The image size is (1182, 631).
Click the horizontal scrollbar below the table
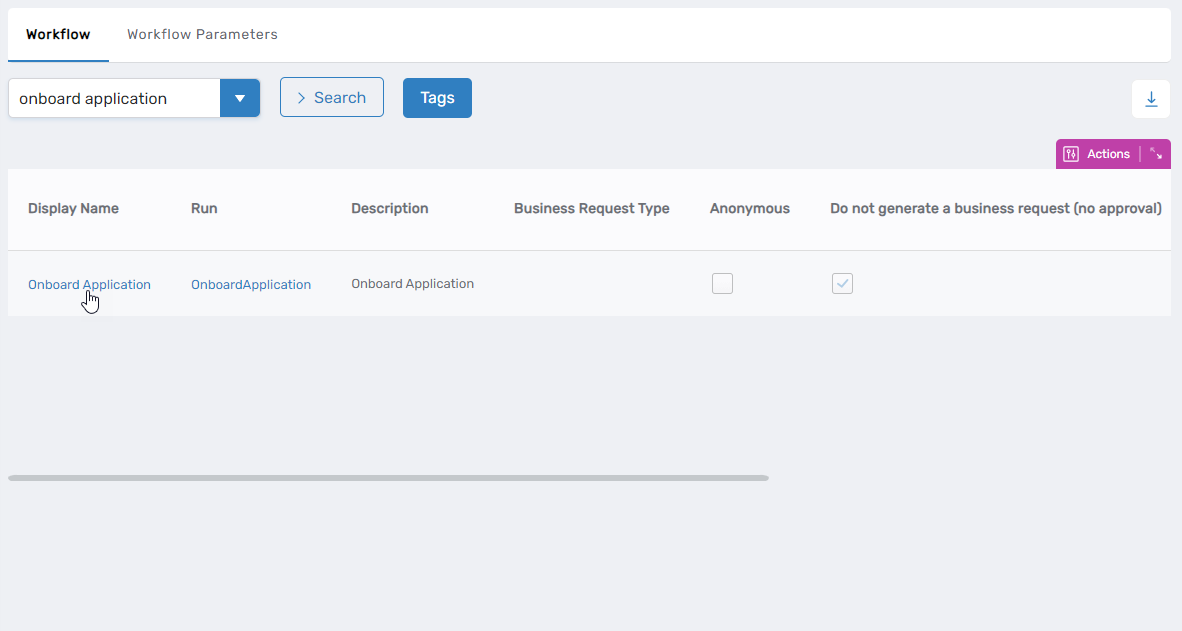[388, 478]
